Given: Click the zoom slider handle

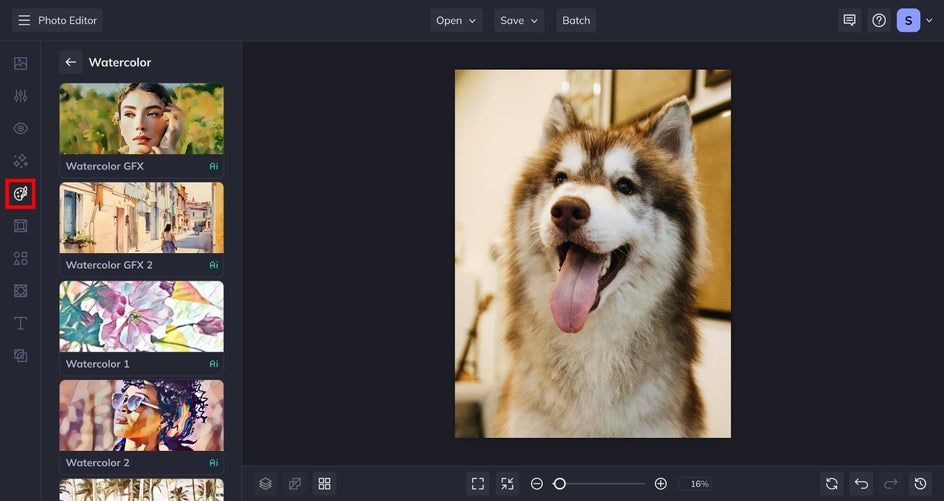Looking at the screenshot, I should click(559, 484).
